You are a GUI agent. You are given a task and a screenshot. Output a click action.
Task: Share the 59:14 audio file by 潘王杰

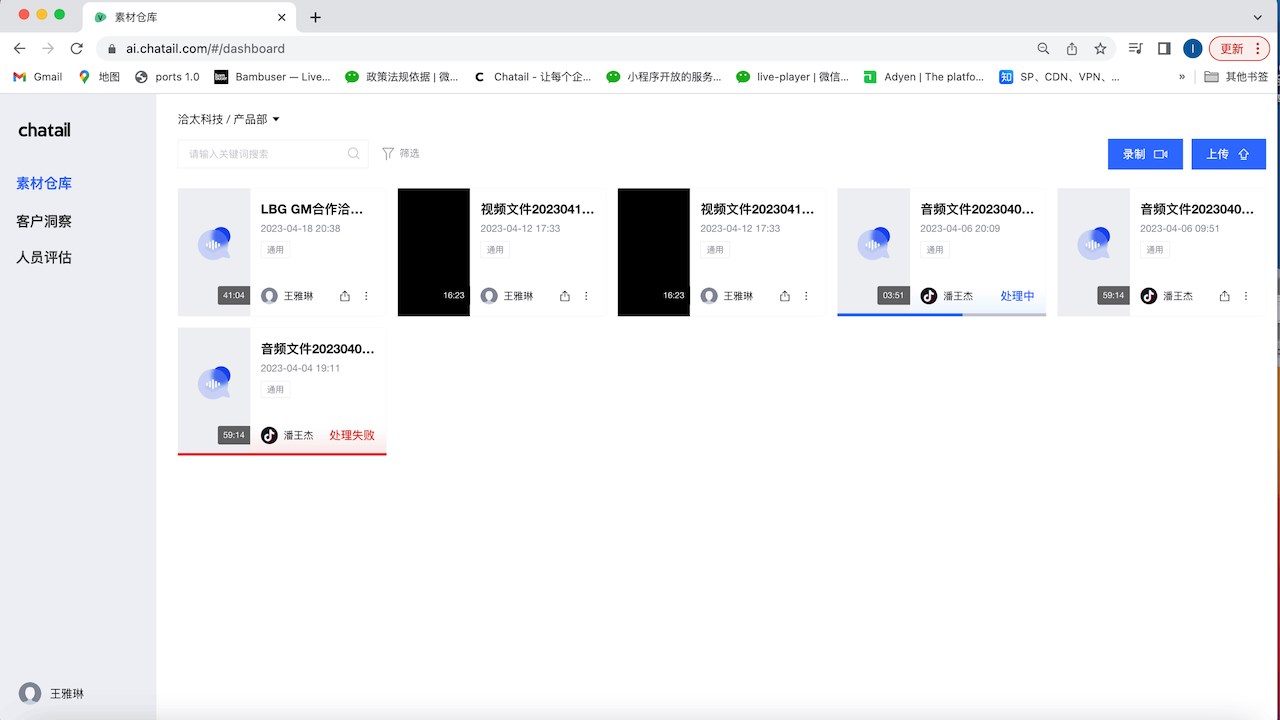coord(1225,296)
